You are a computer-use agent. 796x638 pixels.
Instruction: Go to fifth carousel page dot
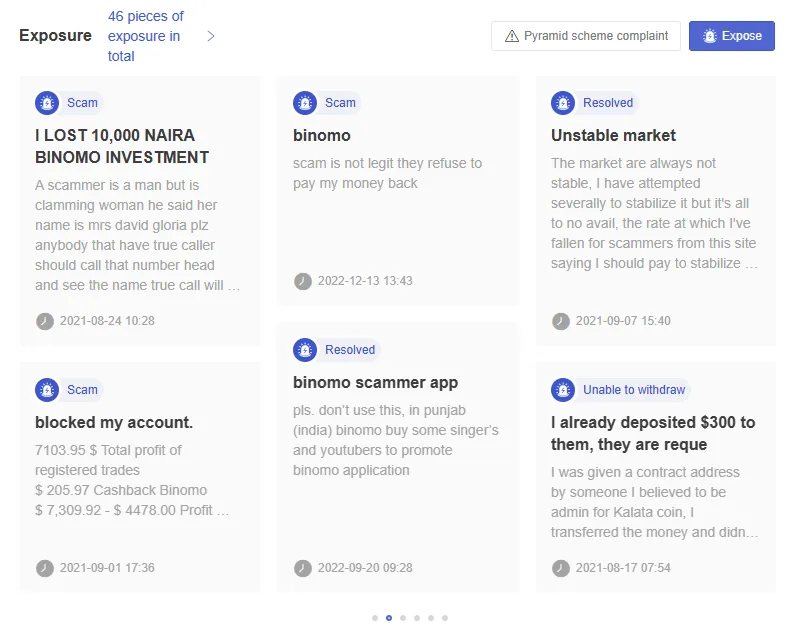(430, 618)
